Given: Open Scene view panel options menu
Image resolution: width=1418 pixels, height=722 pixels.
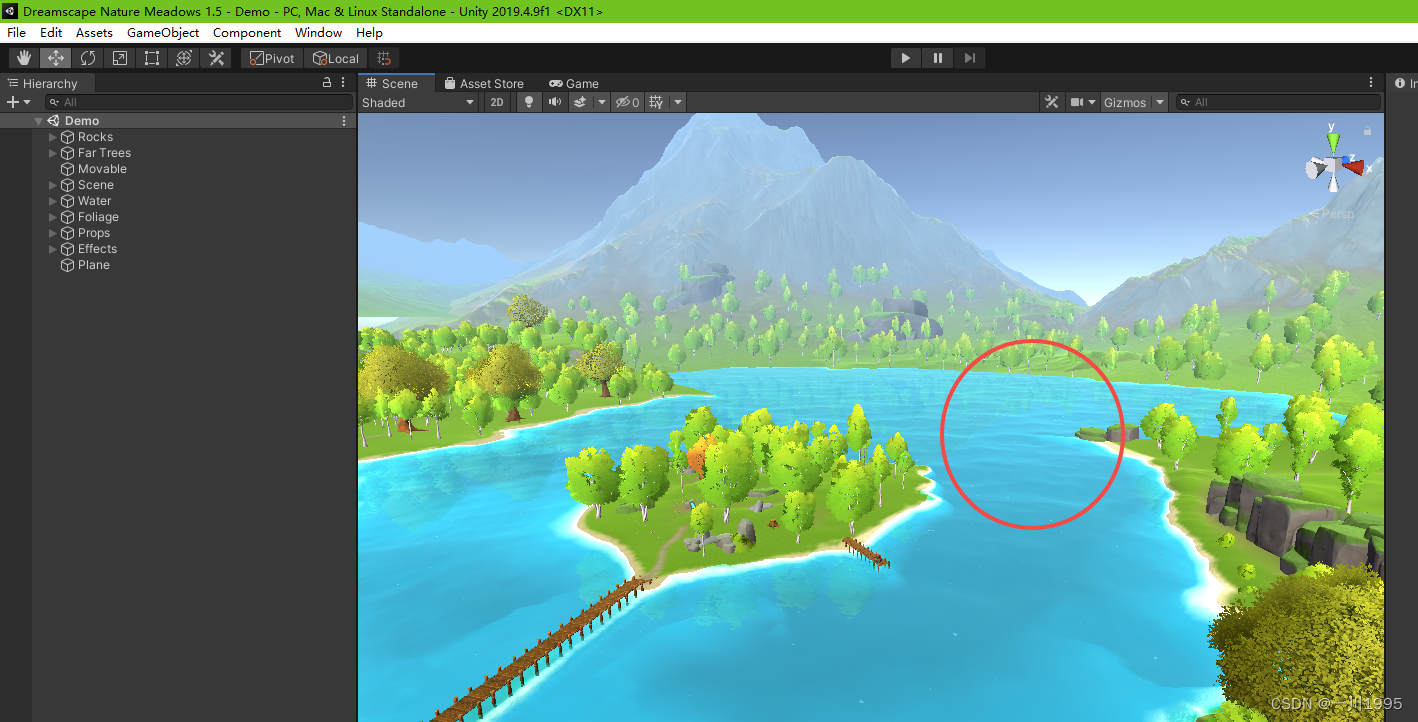Looking at the screenshot, I should coord(1371,83).
